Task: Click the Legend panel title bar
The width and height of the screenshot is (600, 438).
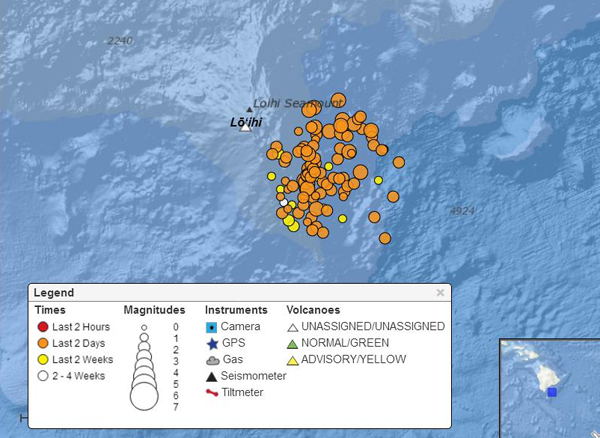Action: (230, 293)
